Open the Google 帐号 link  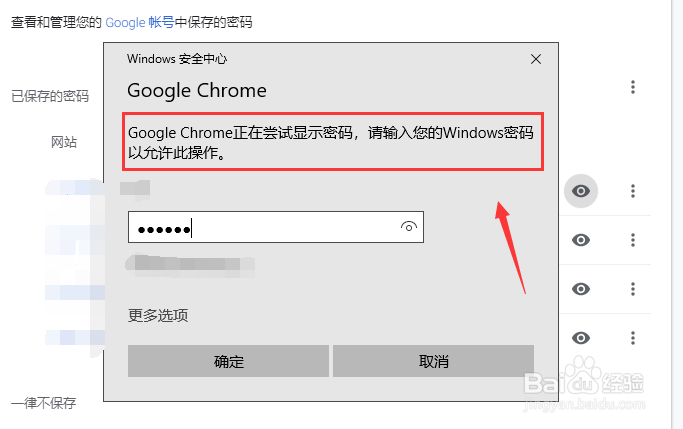[140, 22]
